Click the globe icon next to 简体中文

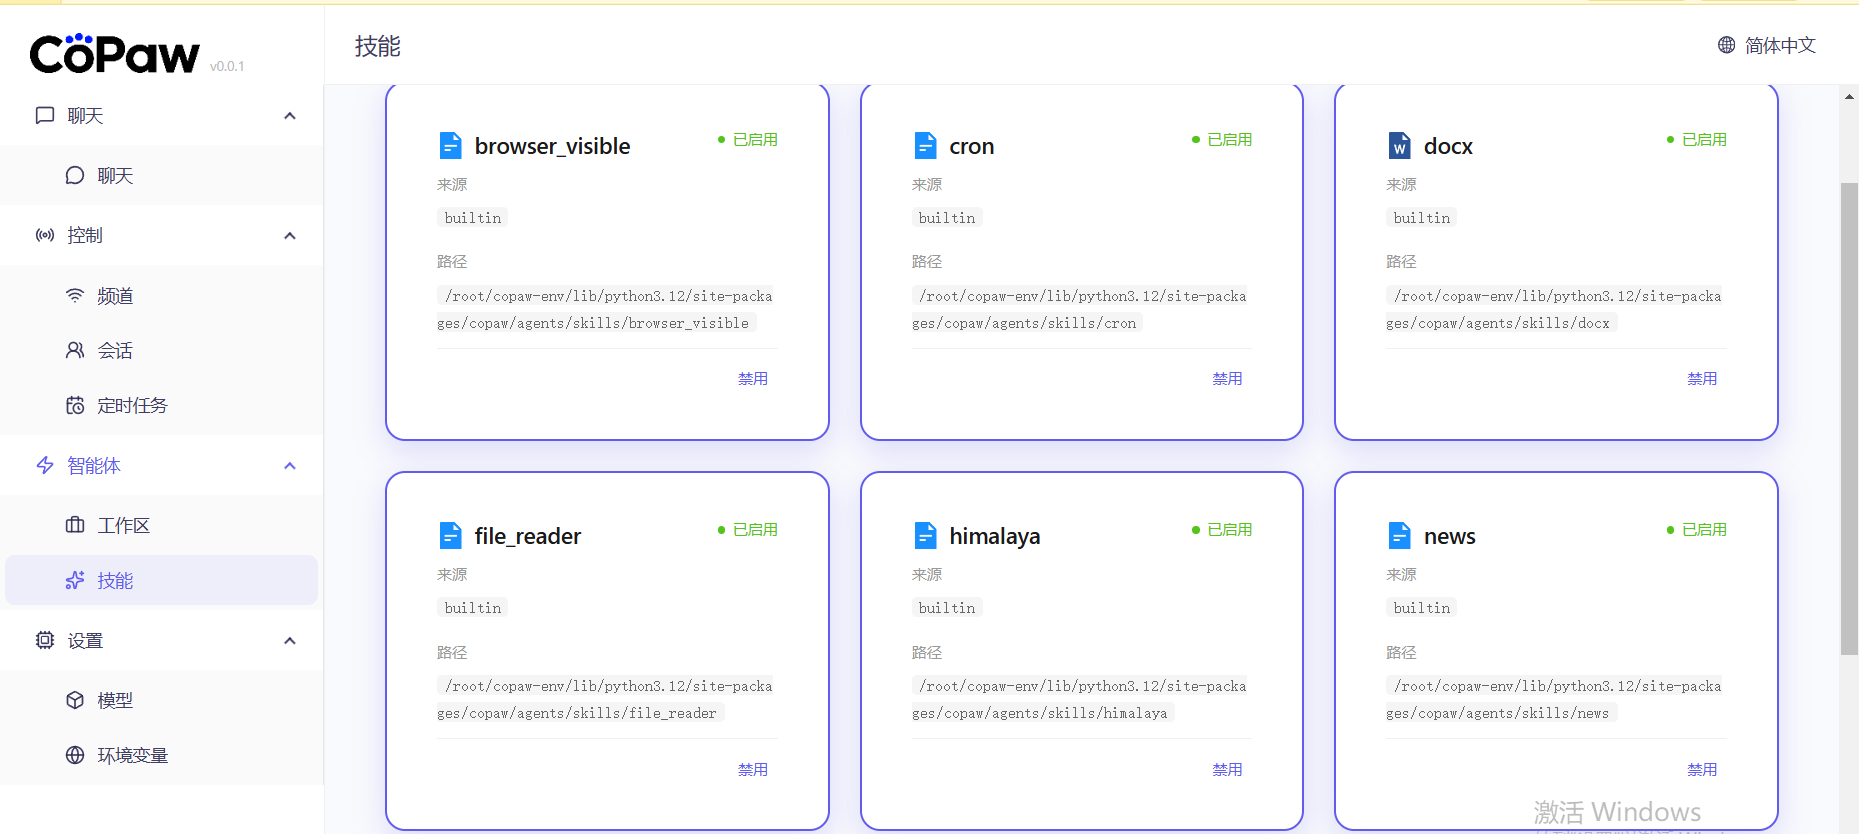click(1727, 45)
